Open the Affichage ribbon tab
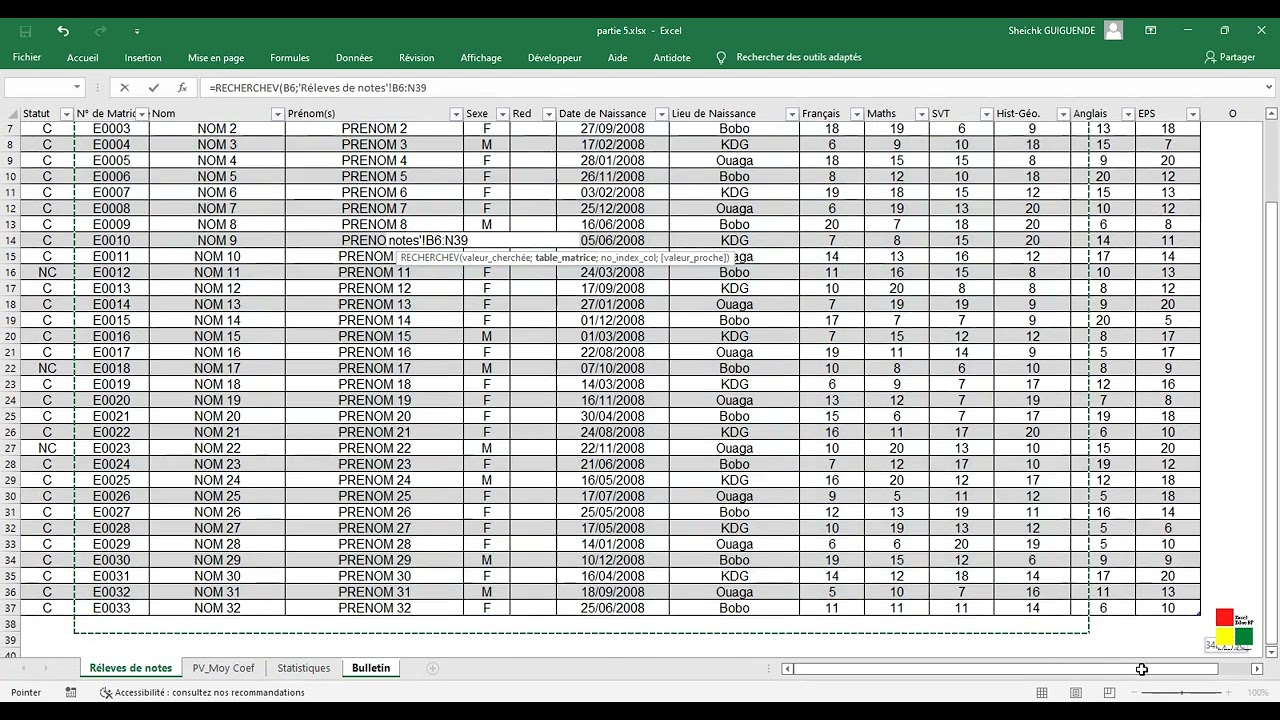The image size is (1280, 720). coord(481,57)
